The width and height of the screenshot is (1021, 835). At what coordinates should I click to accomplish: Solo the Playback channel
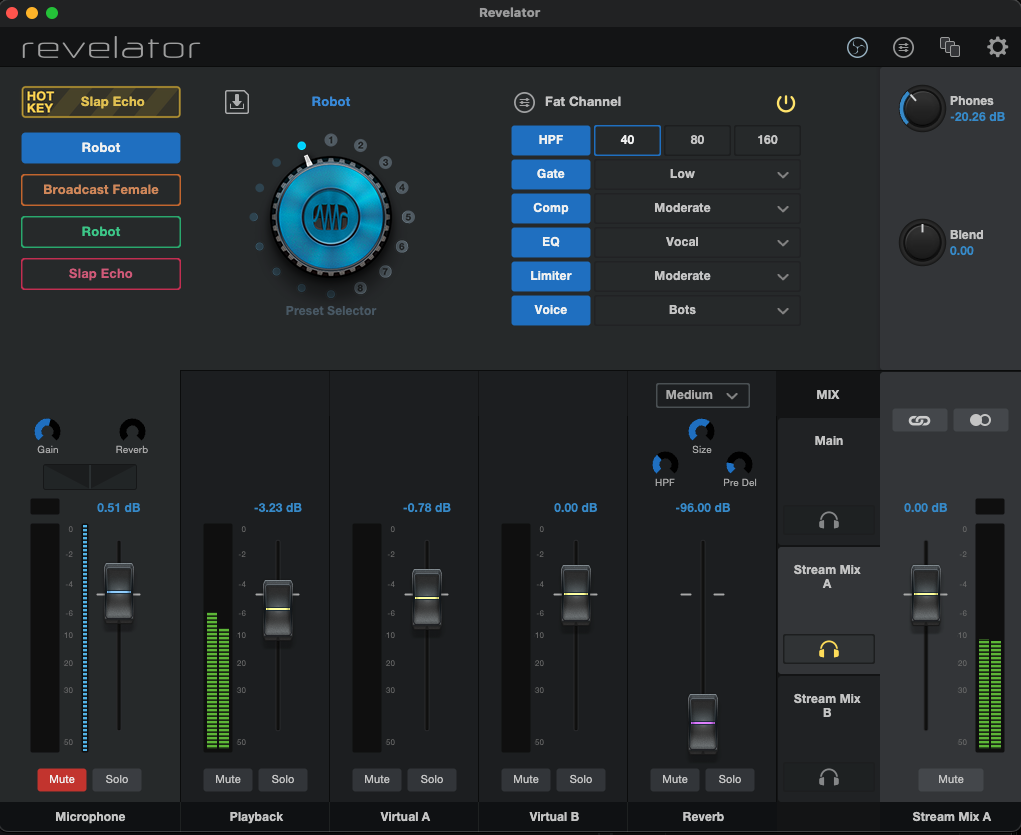point(283,779)
